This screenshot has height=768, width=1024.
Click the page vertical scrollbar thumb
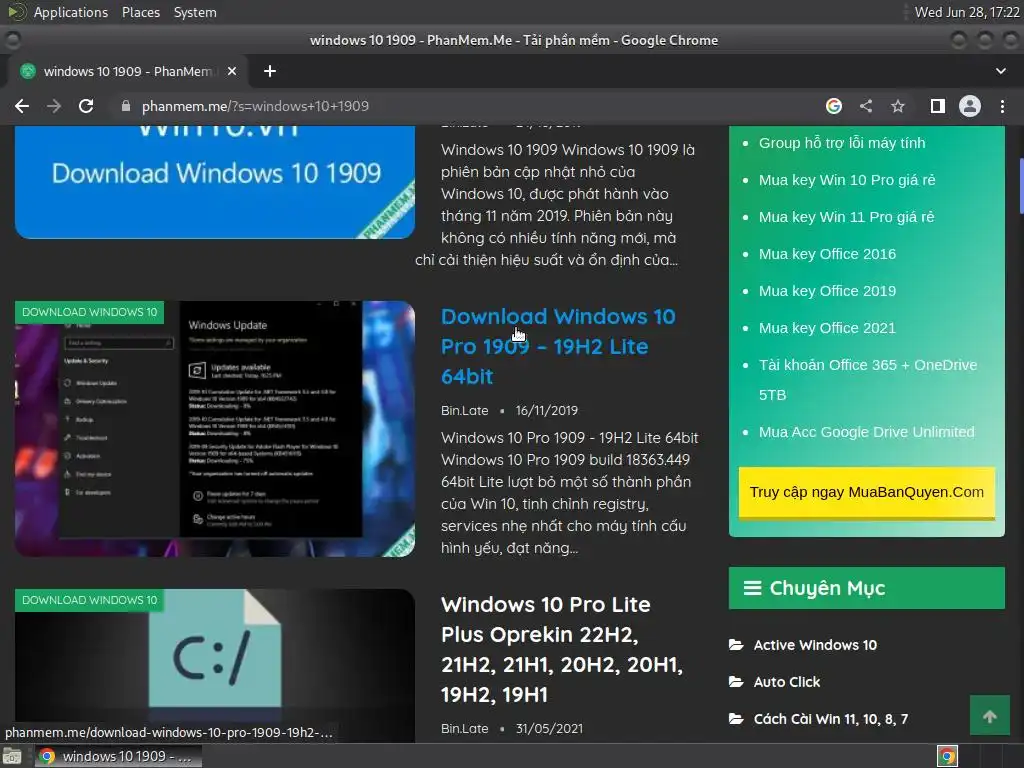point(1021,186)
